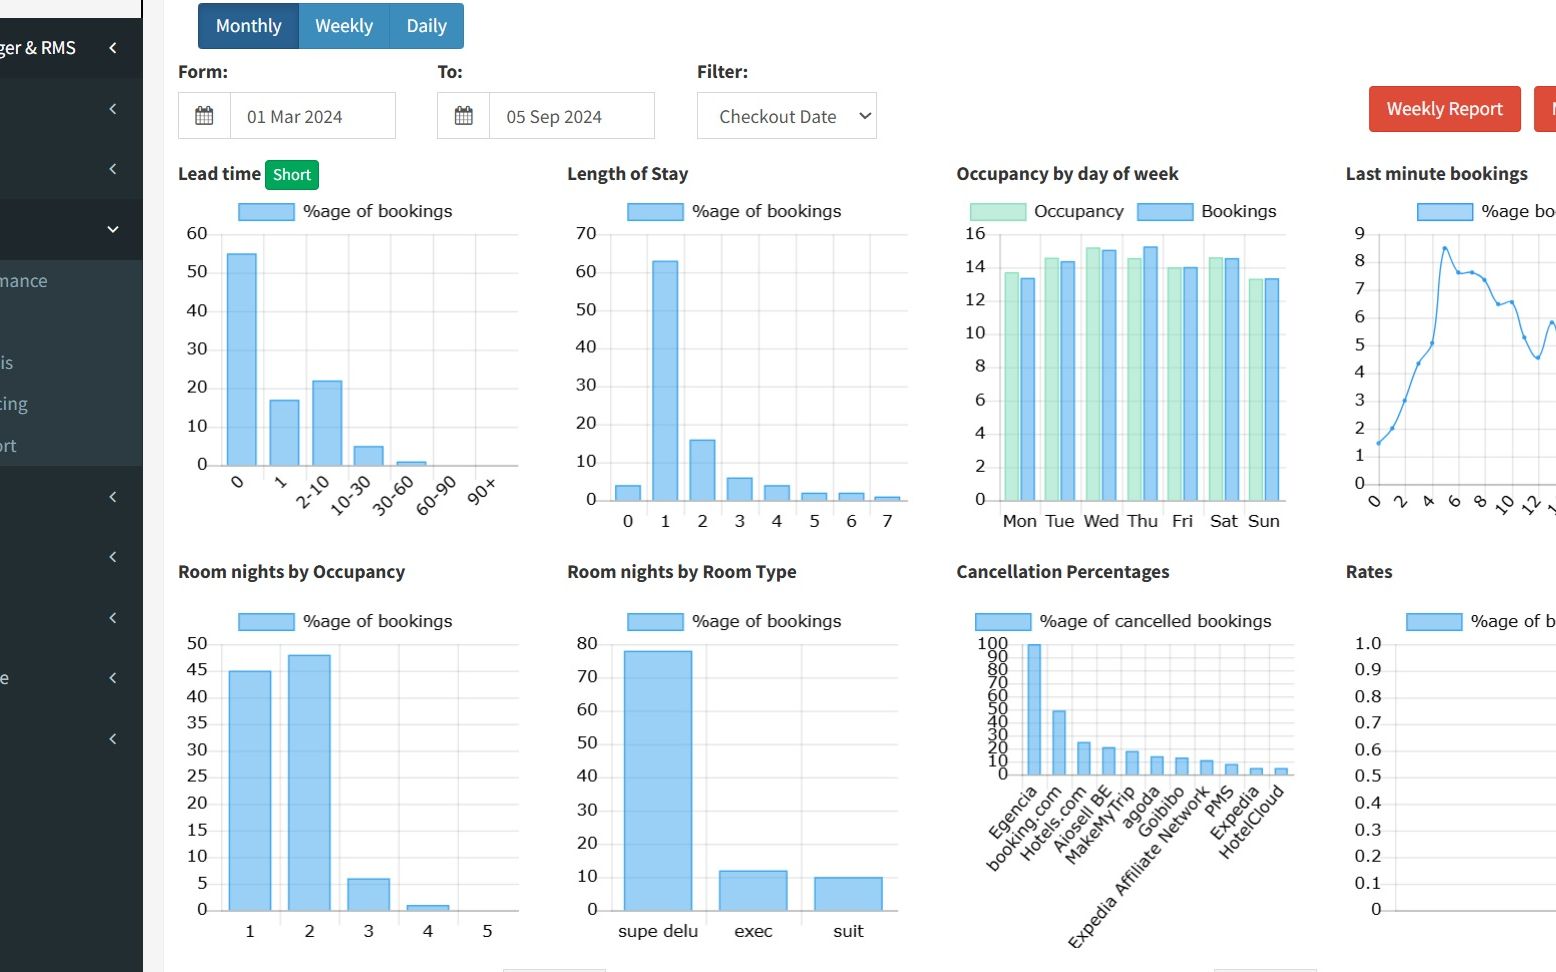Click the booking.com cancellation bar

pos(1059,743)
